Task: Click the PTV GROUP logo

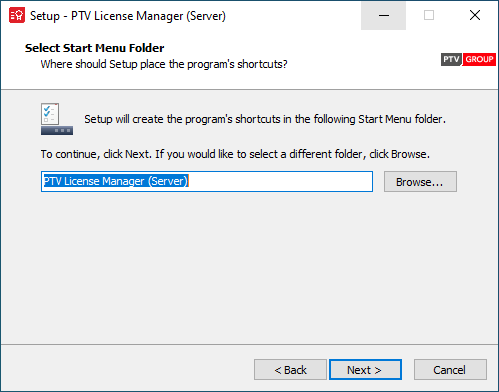Action: click(x=468, y=59)
